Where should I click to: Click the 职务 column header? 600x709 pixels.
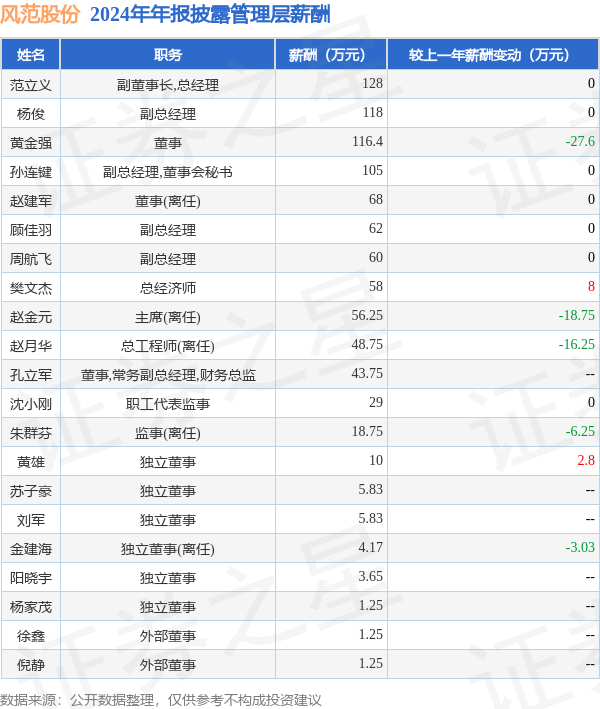click(x=168, y=55)
